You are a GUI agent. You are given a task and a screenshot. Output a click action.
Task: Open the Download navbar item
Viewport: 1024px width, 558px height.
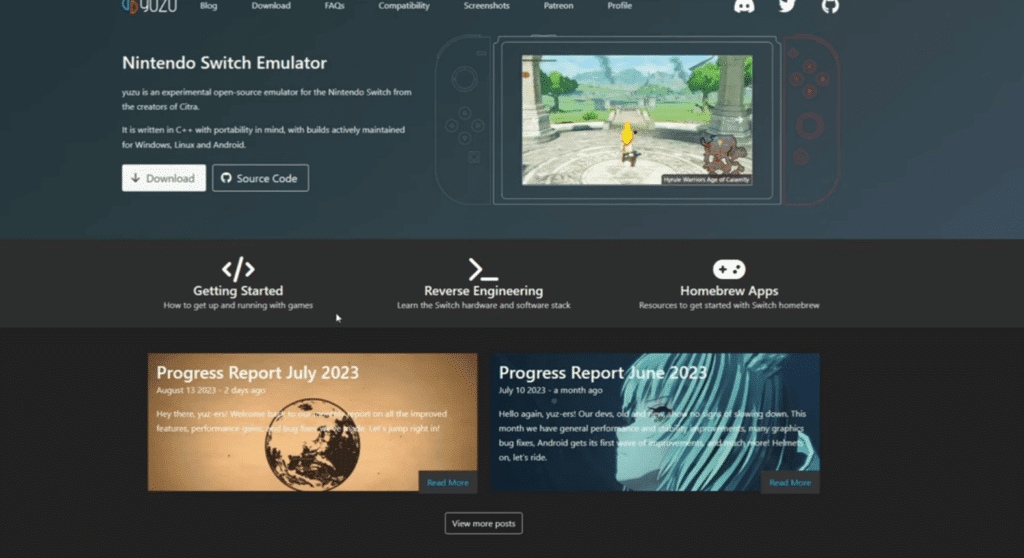pyautogui.click(x=271, y=6)
